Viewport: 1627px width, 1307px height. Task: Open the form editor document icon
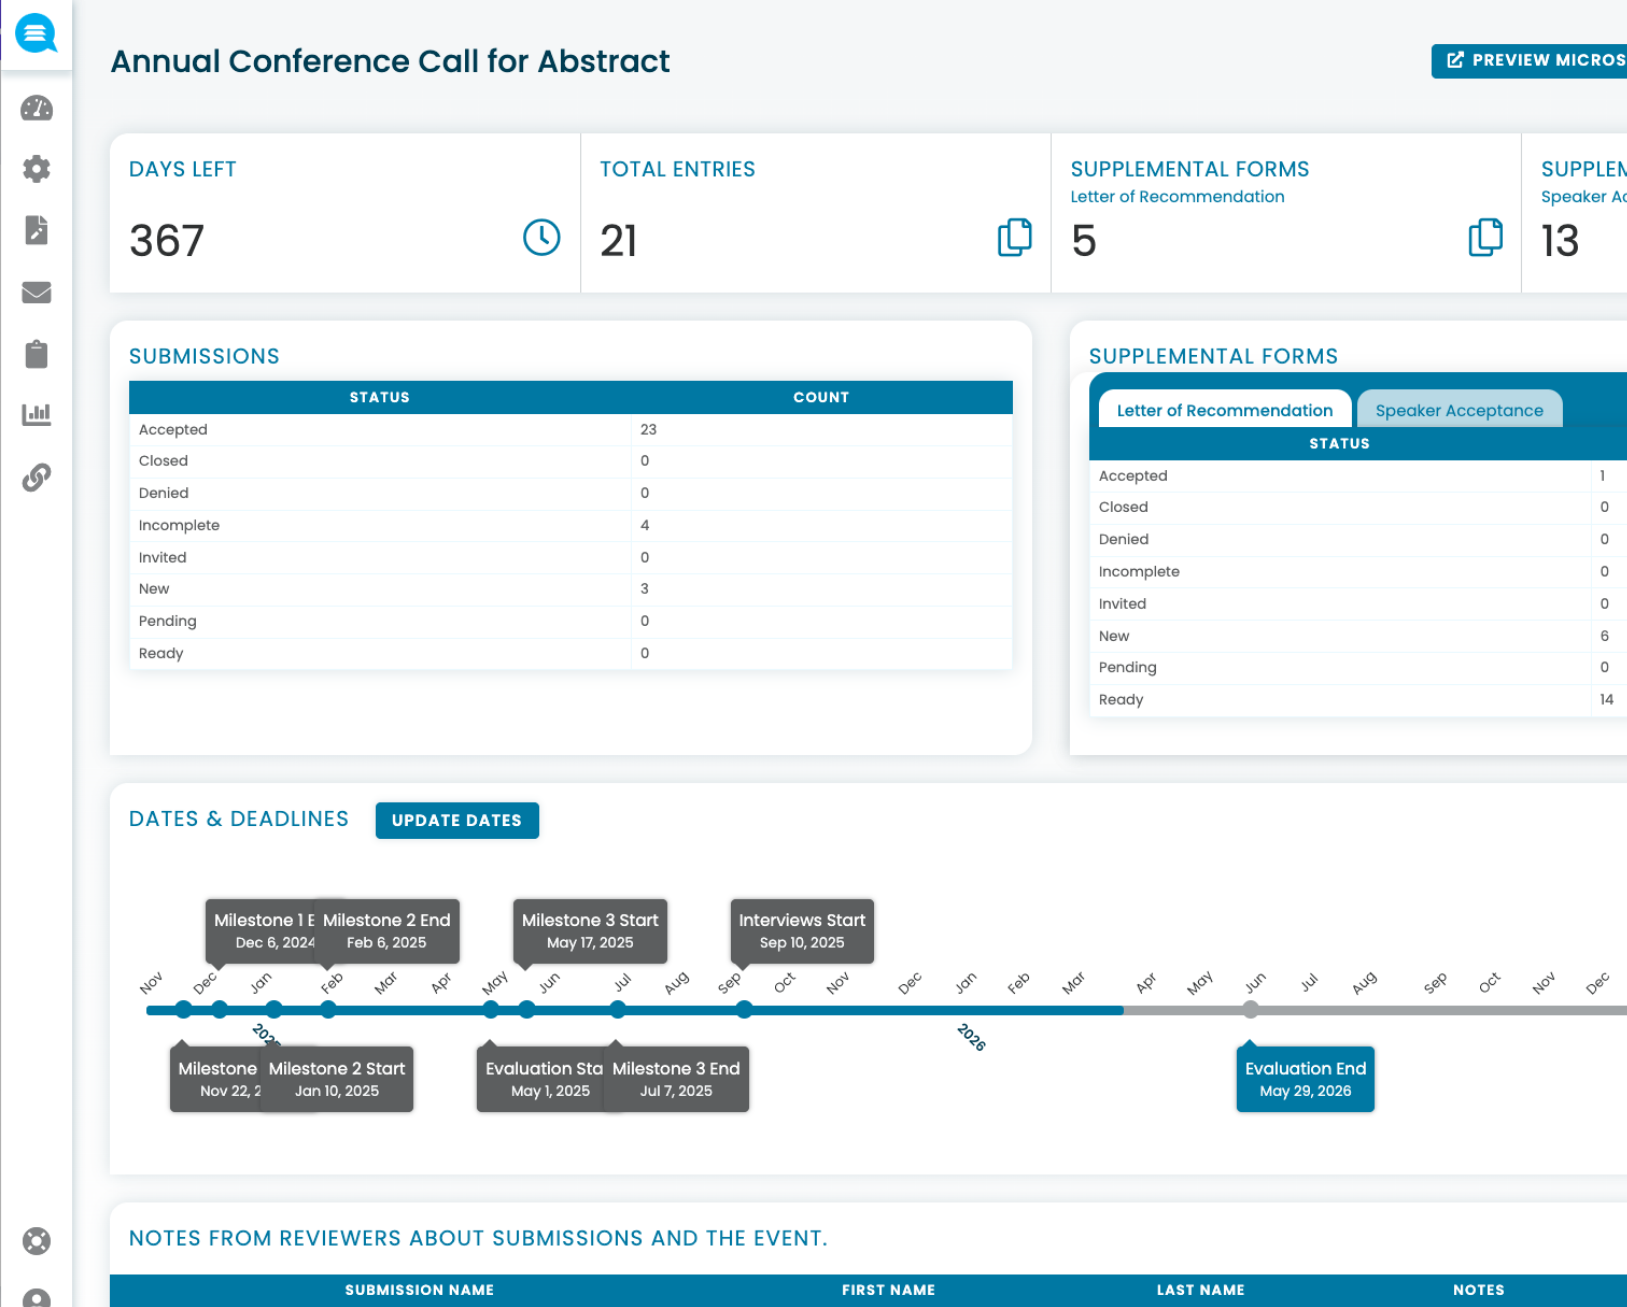[36, 230]
